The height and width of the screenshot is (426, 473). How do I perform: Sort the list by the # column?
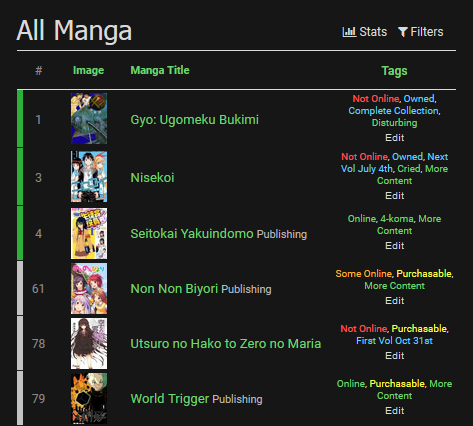tap(39, 70)
